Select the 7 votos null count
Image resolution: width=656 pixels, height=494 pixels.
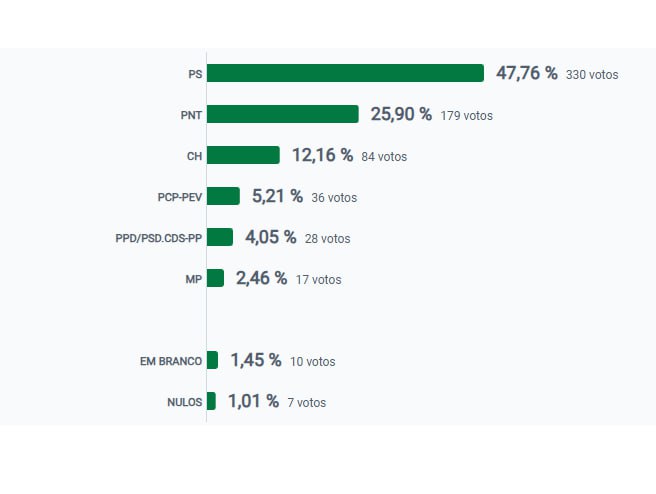[x=306, y=403]
